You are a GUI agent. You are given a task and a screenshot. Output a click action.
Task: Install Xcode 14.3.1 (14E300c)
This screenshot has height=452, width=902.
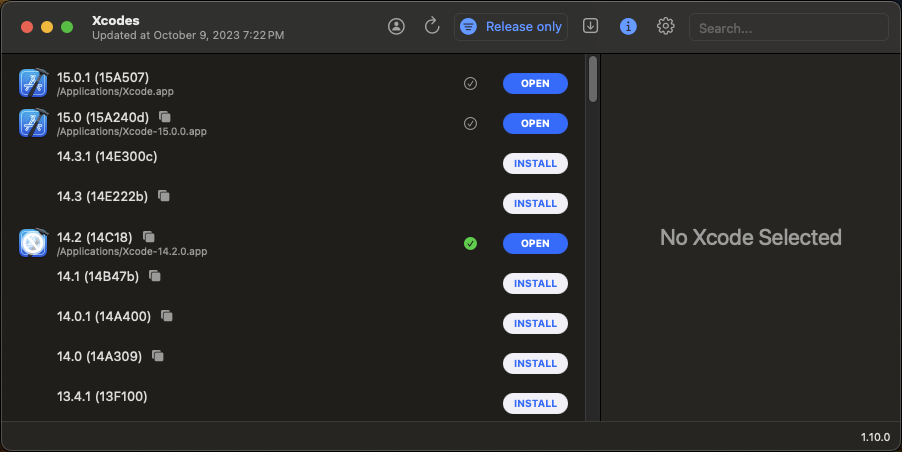click(535, 163)
